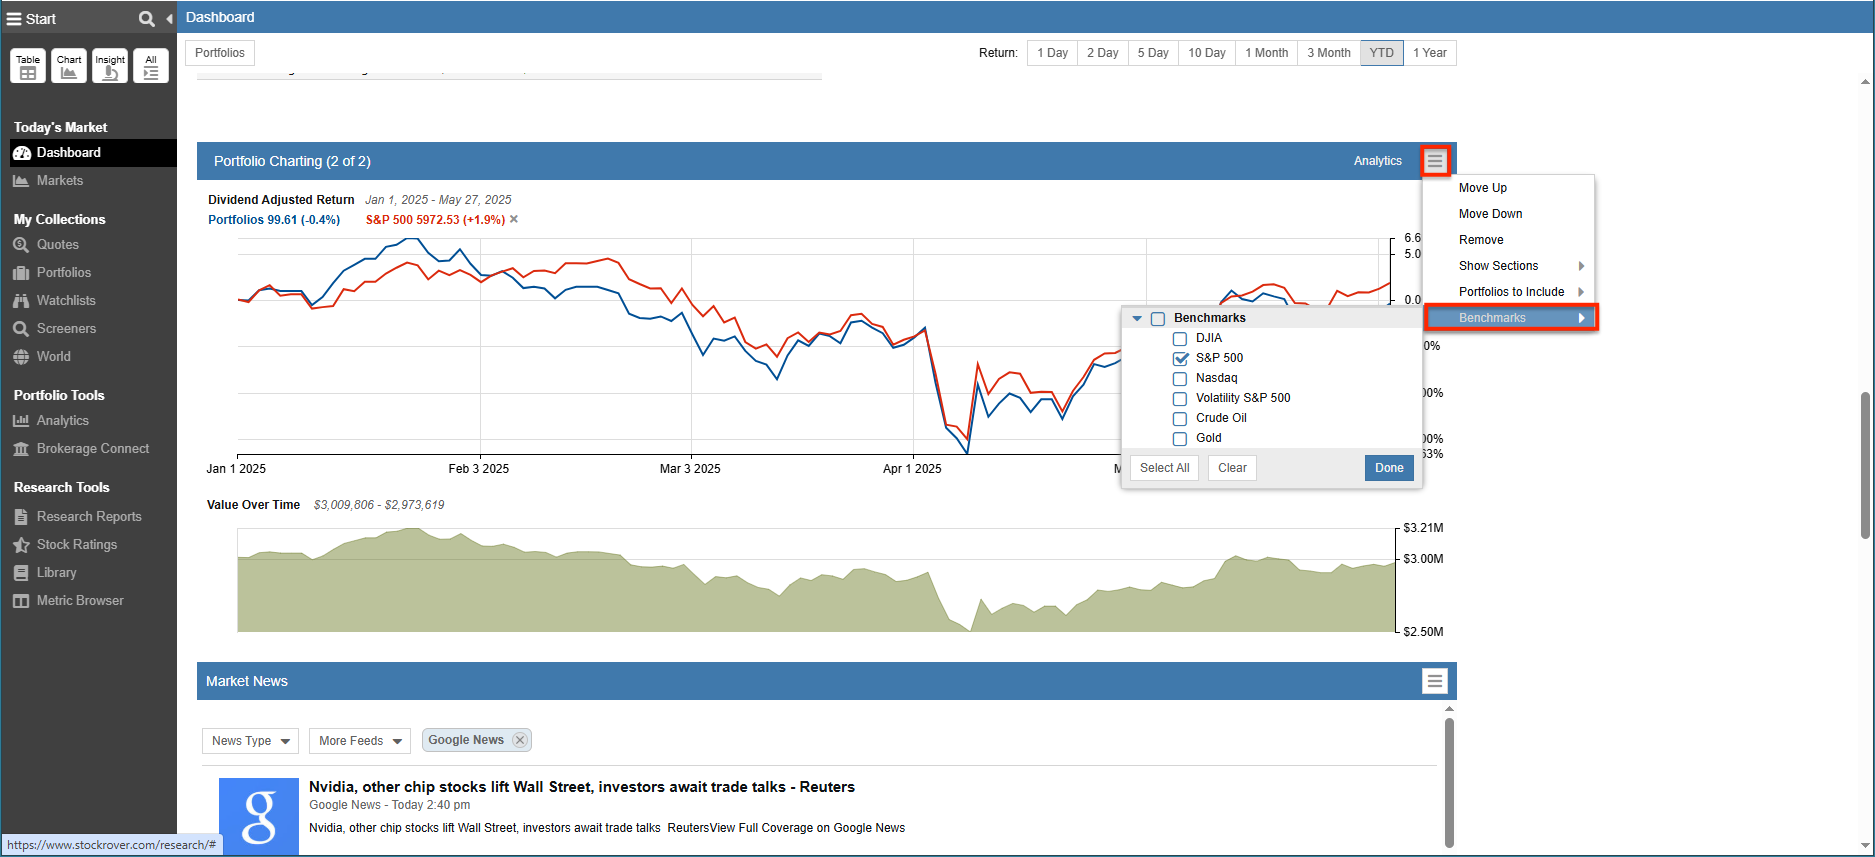Check the Crude Oil benchmark checkbox
Image resolution: width=1875 pixels, height=857 pixels.
(1180, 419)
